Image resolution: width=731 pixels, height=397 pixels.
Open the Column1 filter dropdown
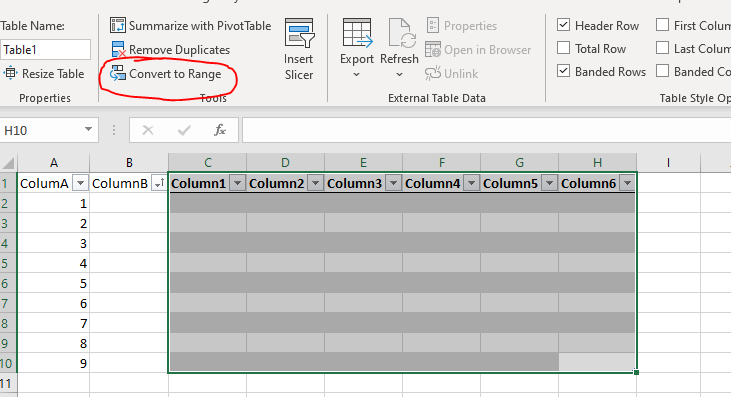coord(237,184)
